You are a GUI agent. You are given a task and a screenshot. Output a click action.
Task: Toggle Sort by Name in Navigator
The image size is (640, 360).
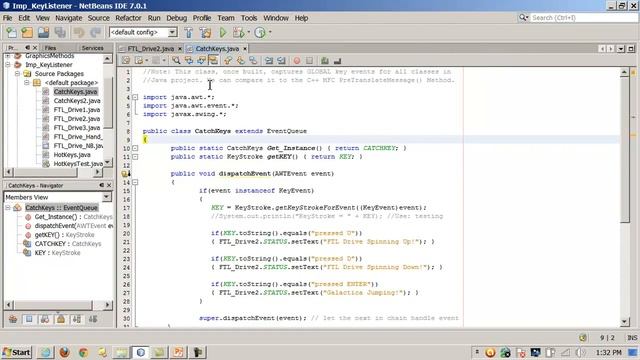pyautogui.click(x=77, y=319)
